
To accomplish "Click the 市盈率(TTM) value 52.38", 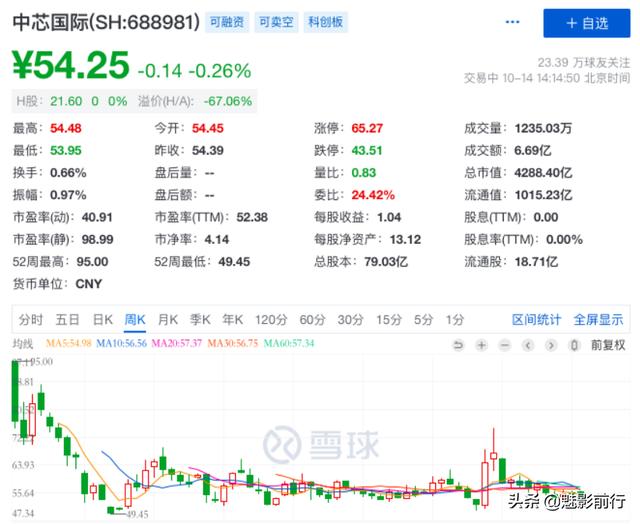I will [252, 218].
